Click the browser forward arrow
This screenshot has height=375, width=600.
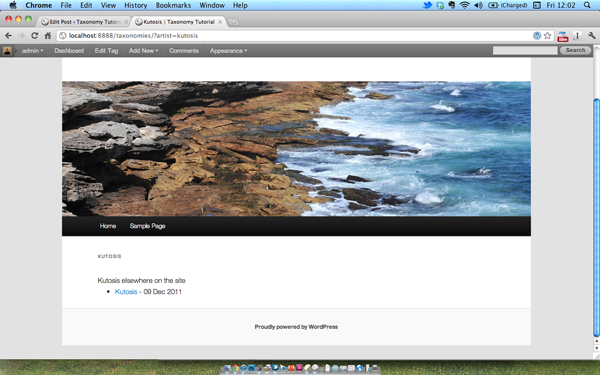click(21, 36)
